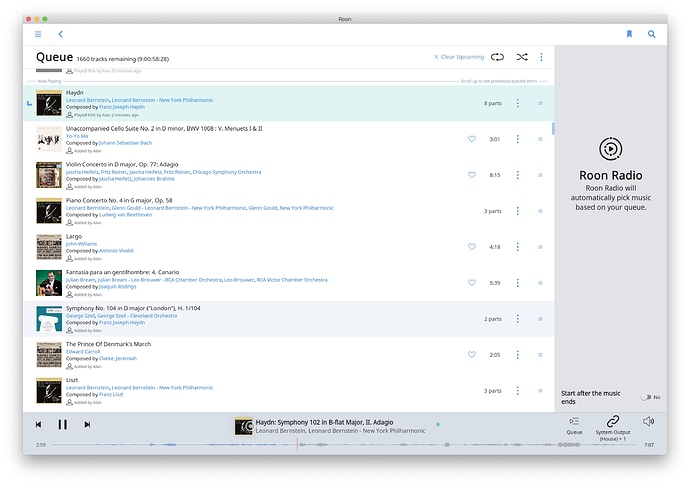
Task: Open volume speaker control
Action: [648, 421]
